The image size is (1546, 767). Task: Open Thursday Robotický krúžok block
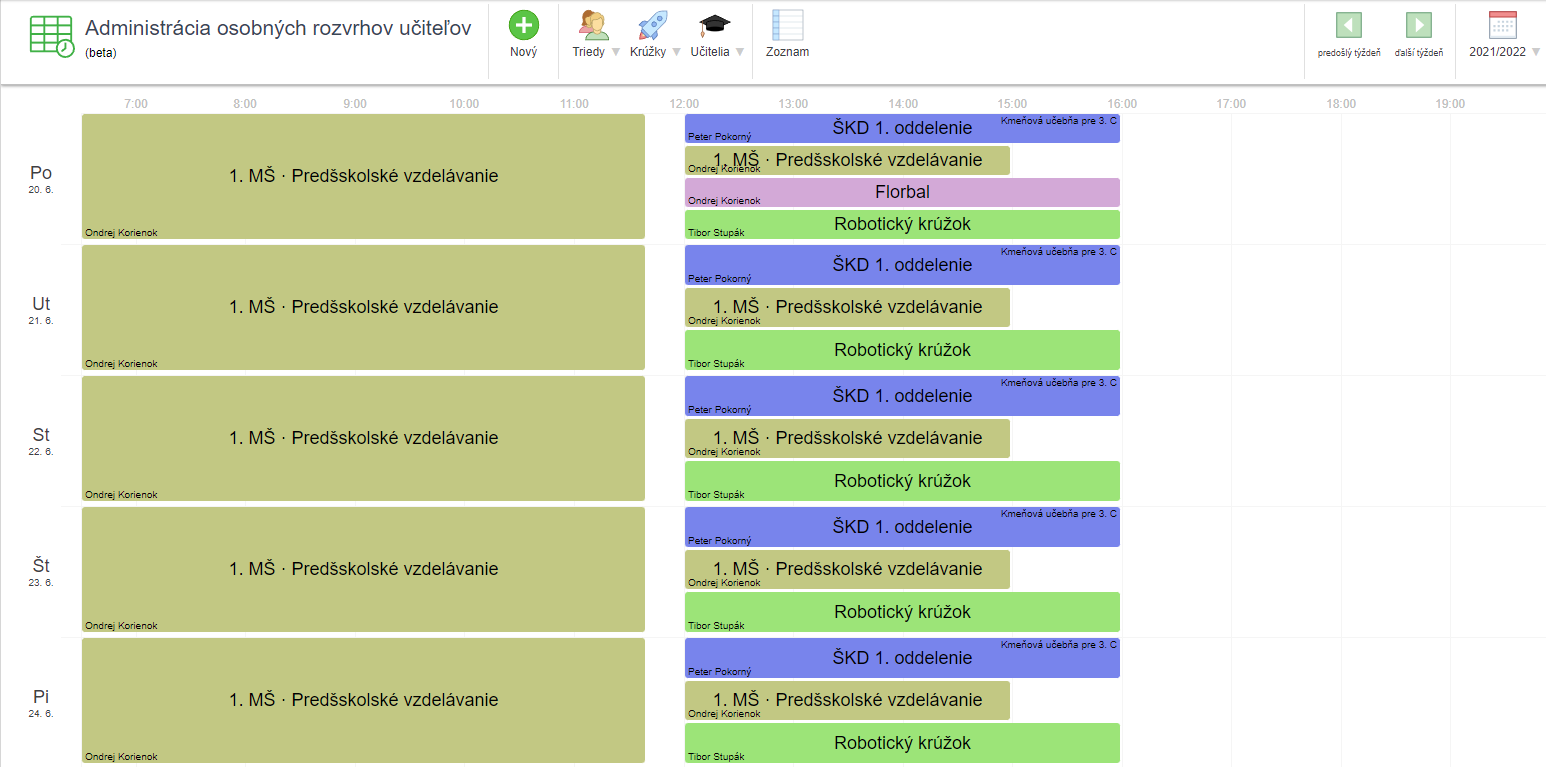pyautogui.click(x=902, y=612)
